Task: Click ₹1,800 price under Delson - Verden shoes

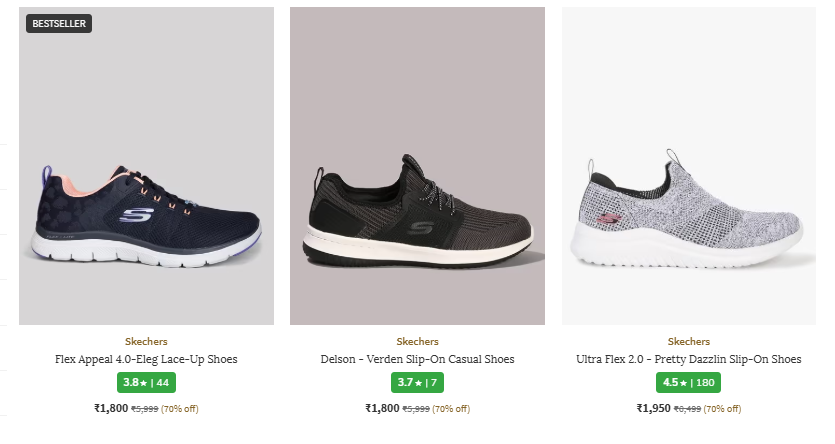Action: click(x=382, y=408)
